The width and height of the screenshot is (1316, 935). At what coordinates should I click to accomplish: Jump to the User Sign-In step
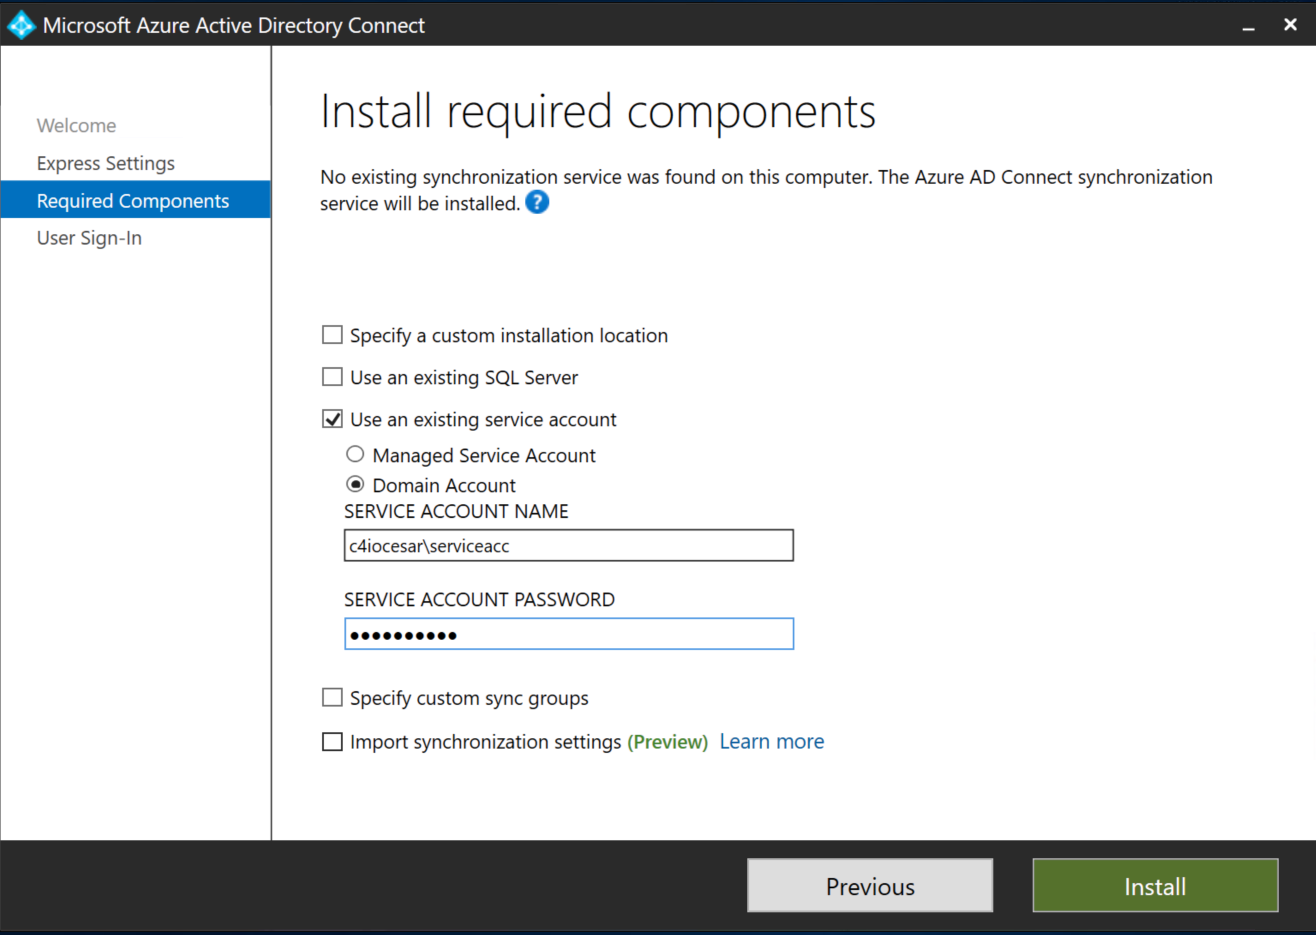point(89,238)
